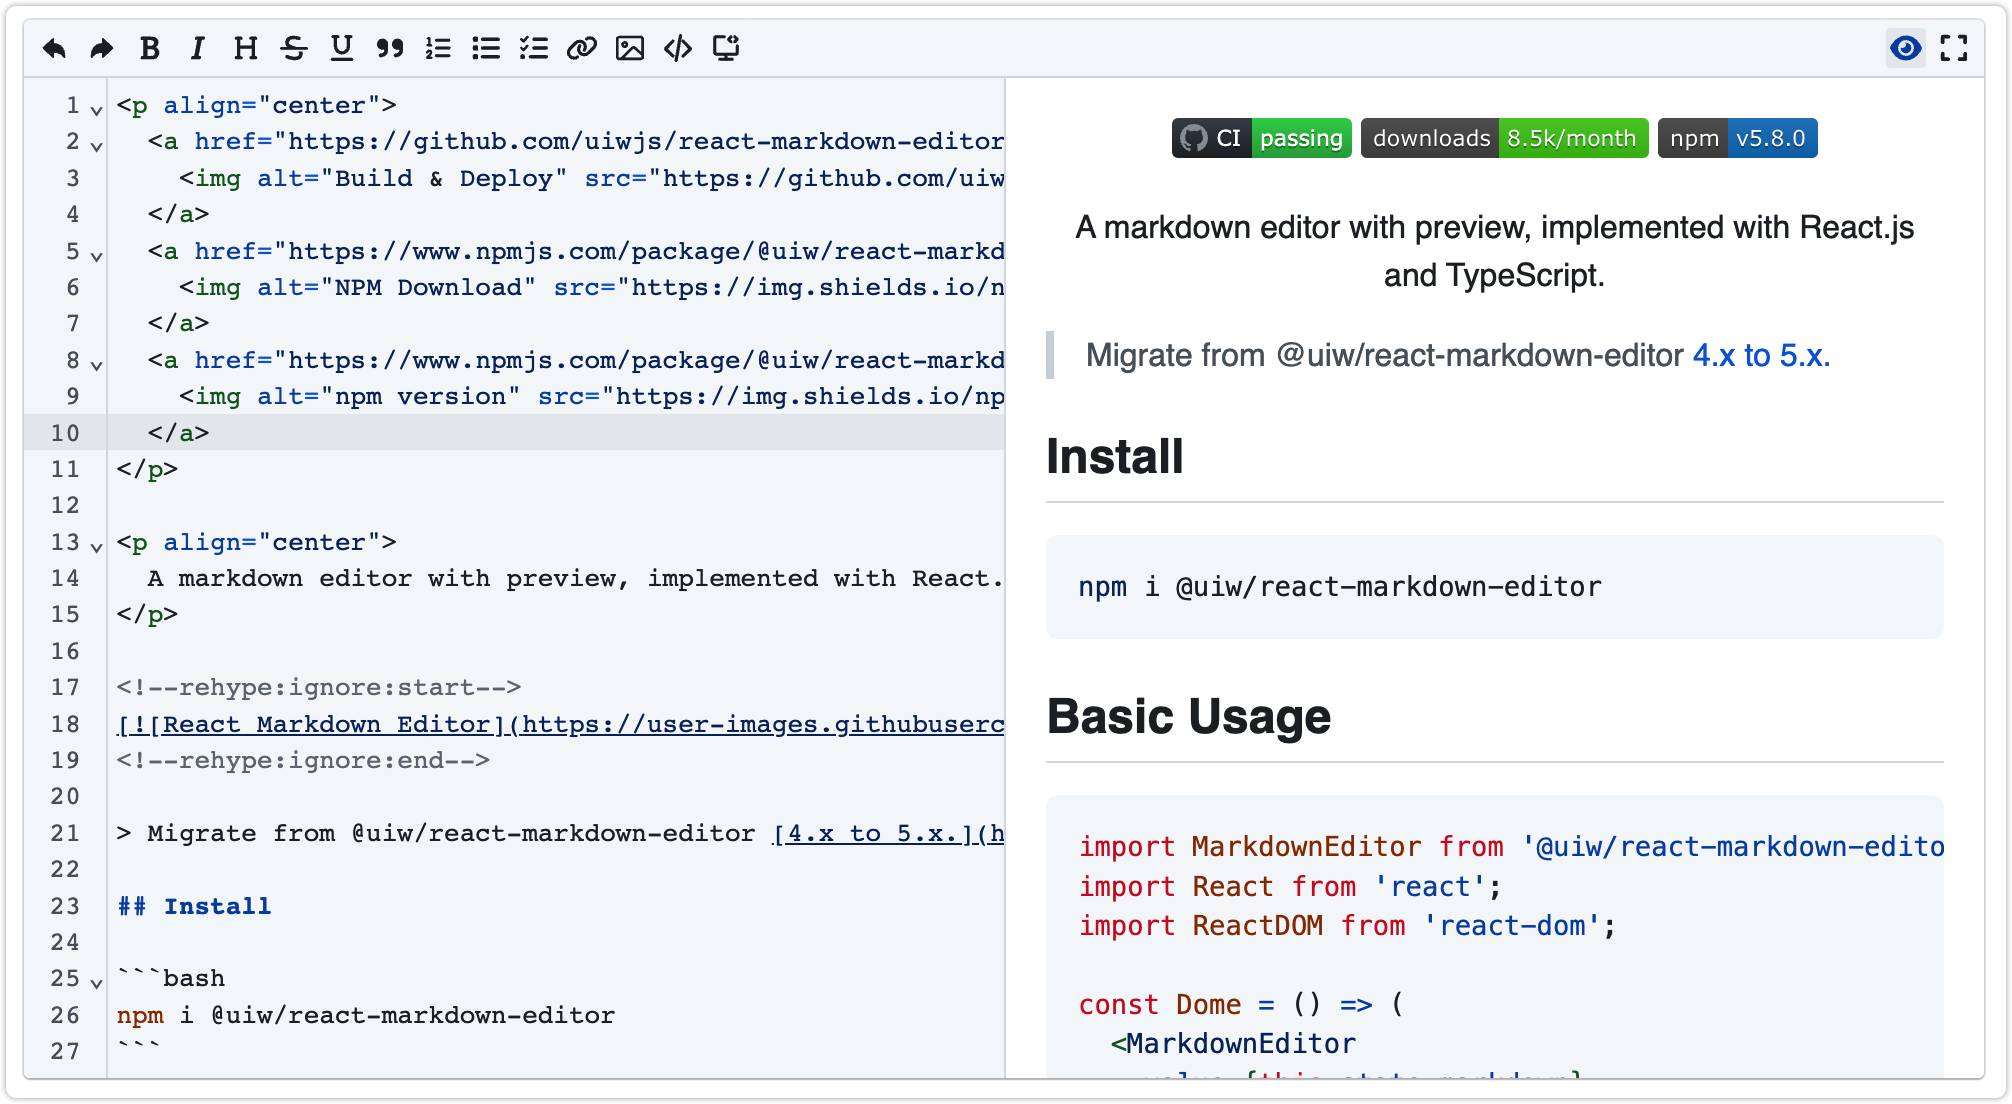Insert an ordered list

[438, 47]
